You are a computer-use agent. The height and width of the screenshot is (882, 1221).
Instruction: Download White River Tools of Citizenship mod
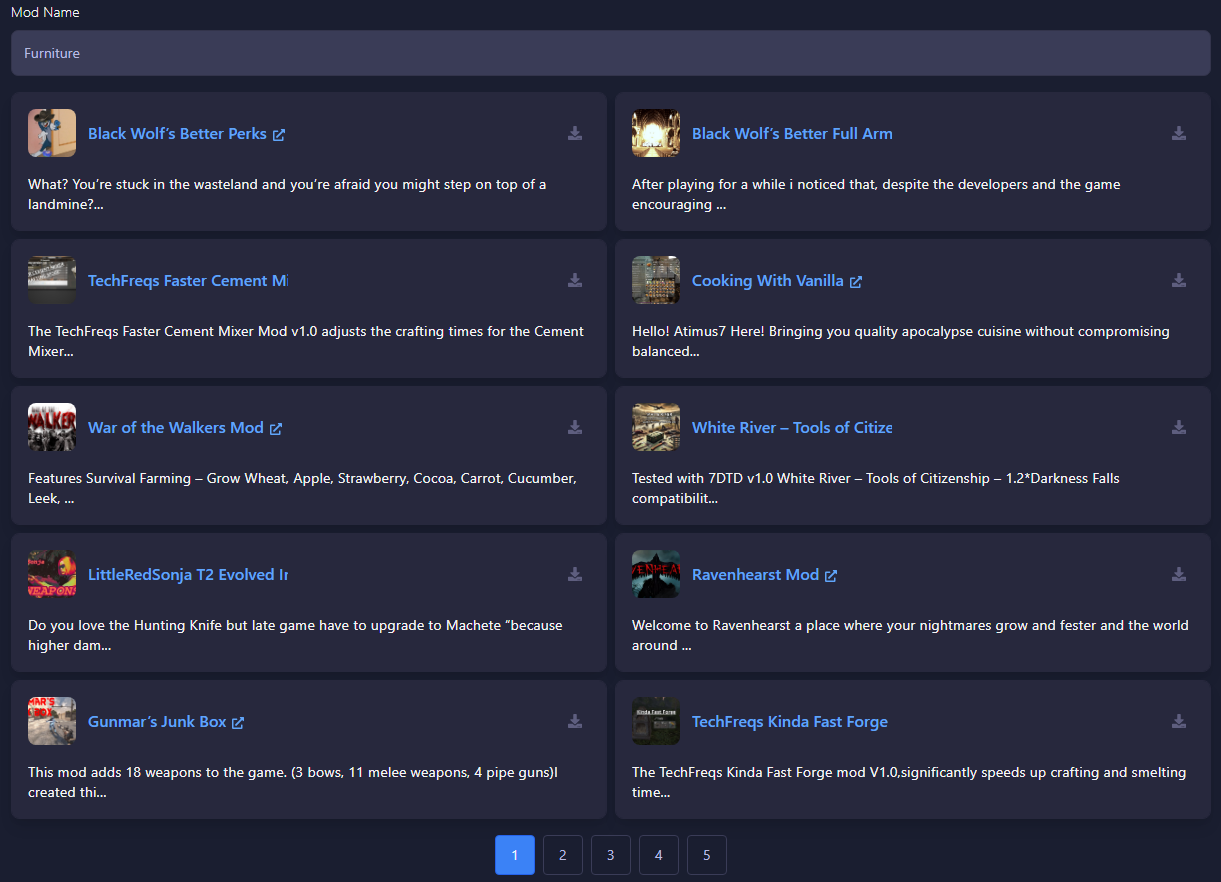[1179, 427]
